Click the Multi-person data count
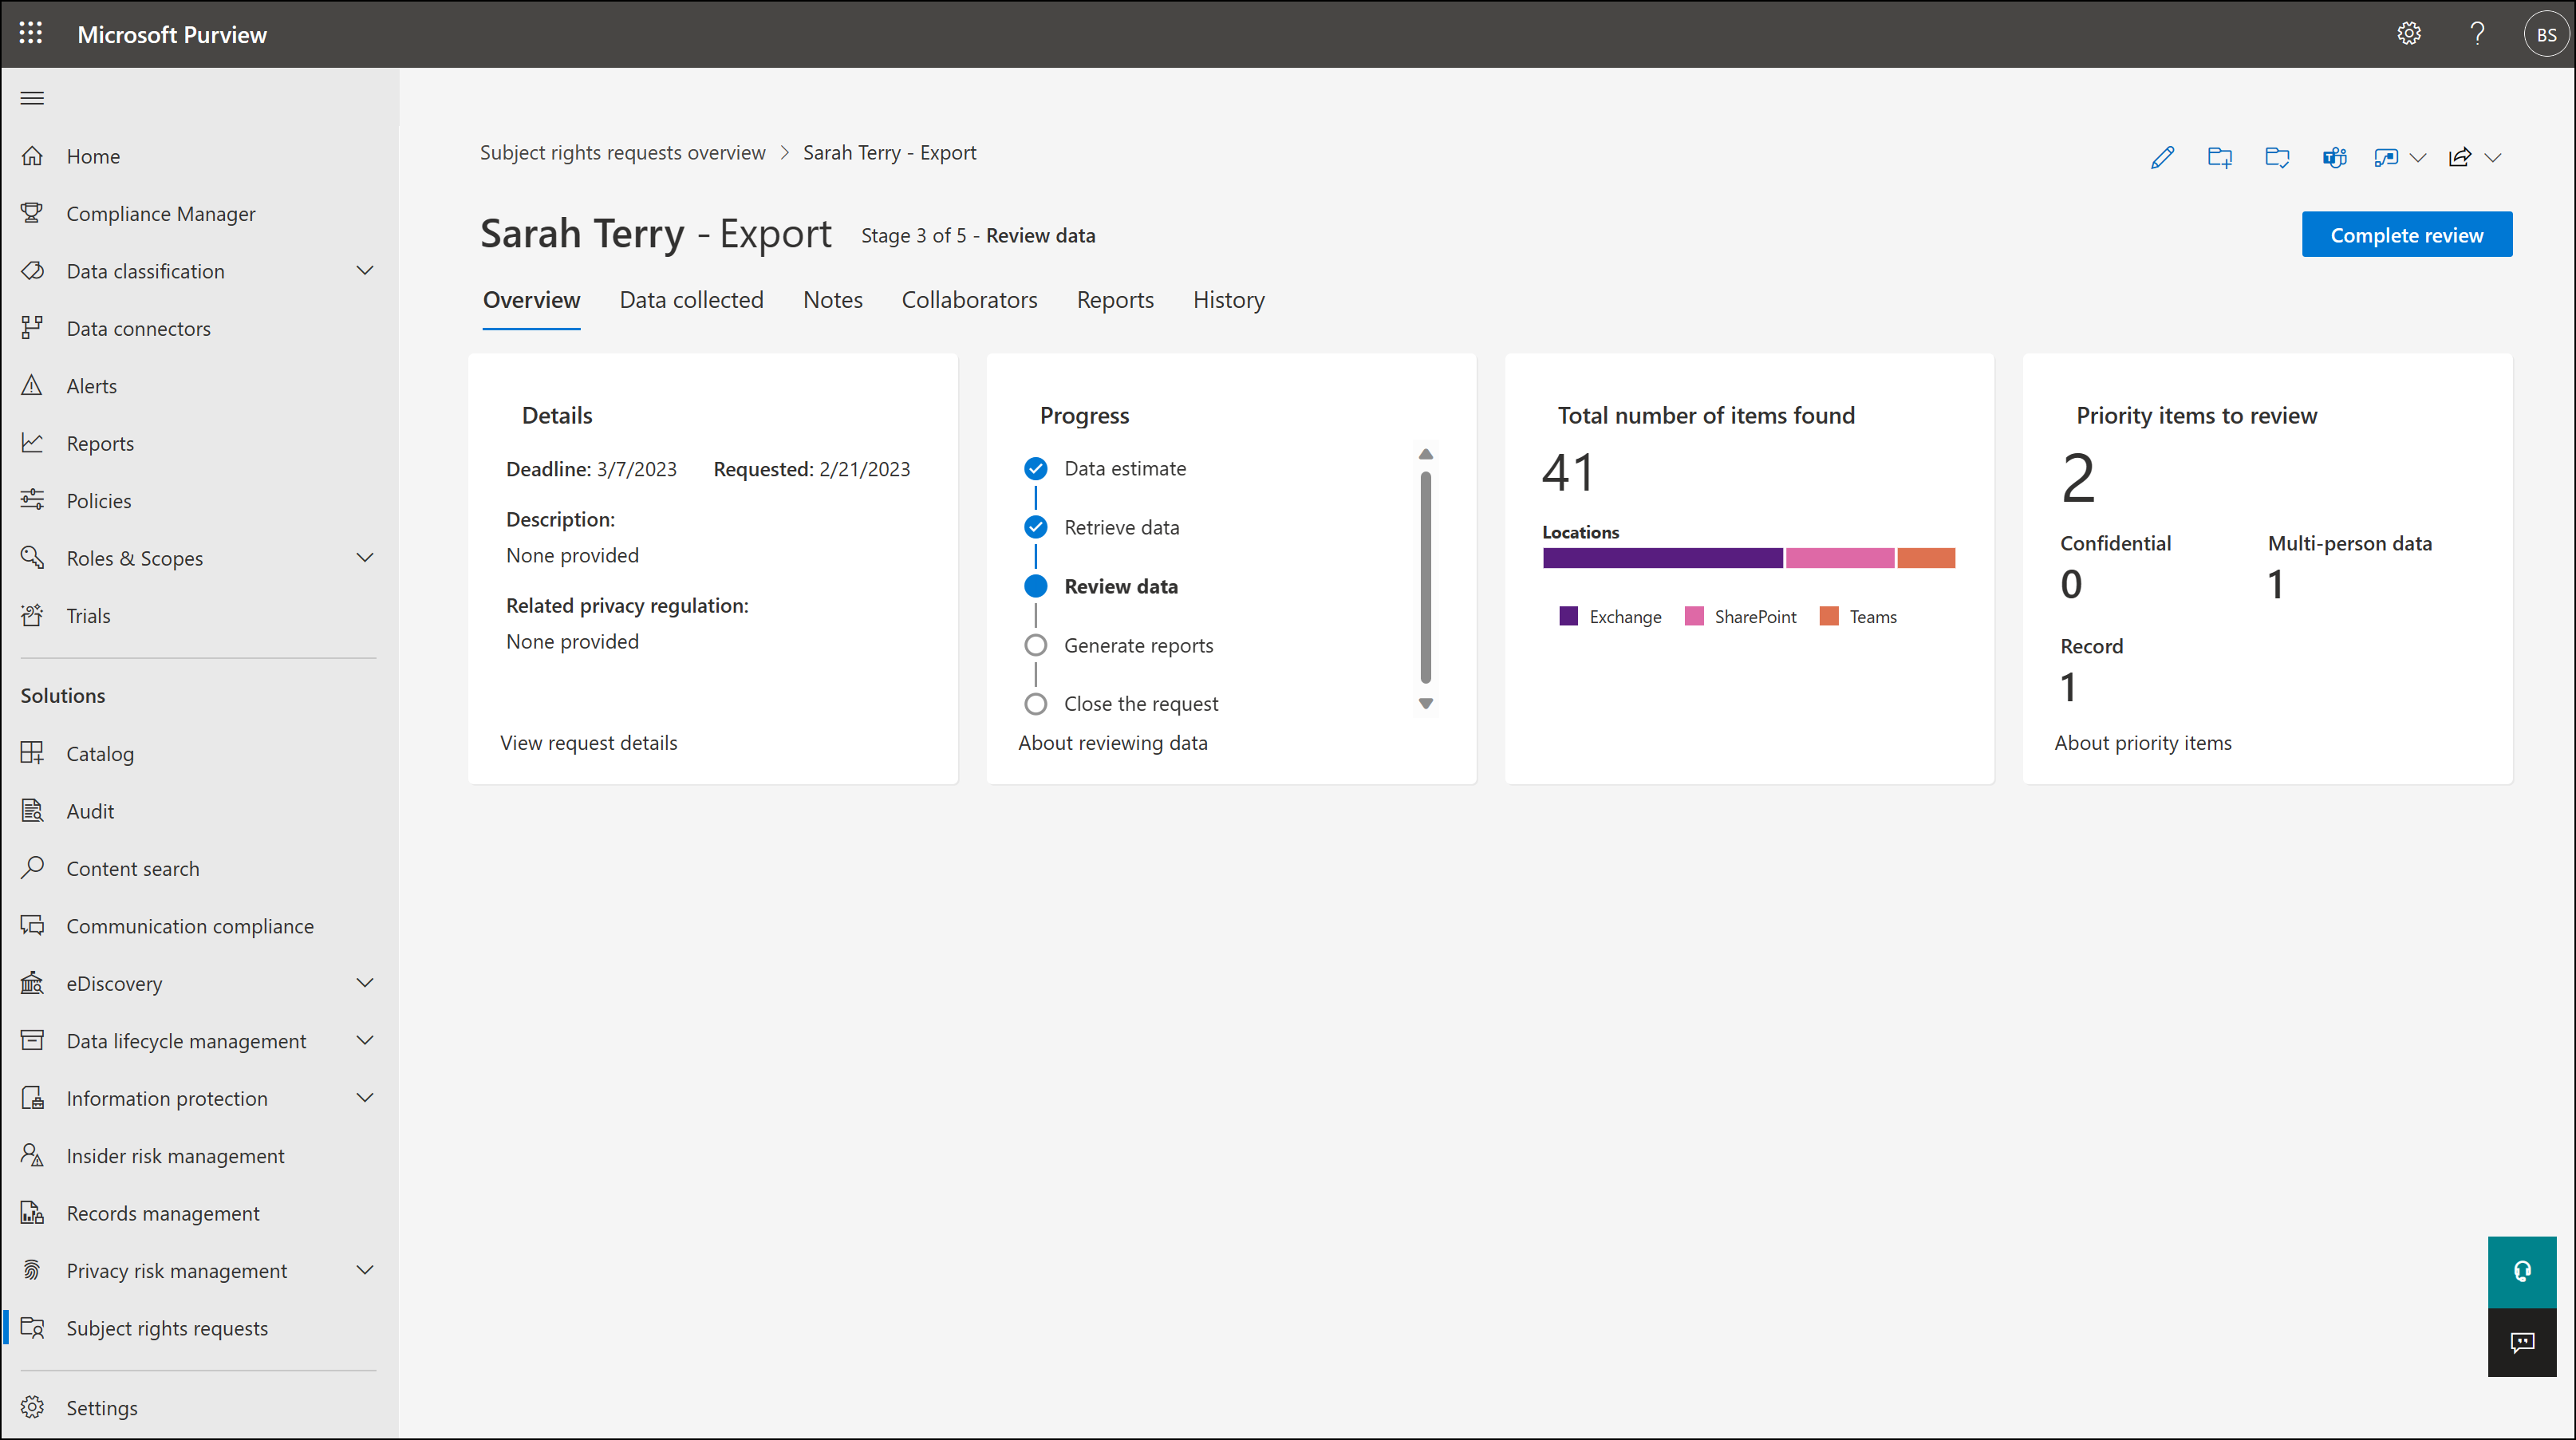2576x1440 pixels. click(2275, 584)
